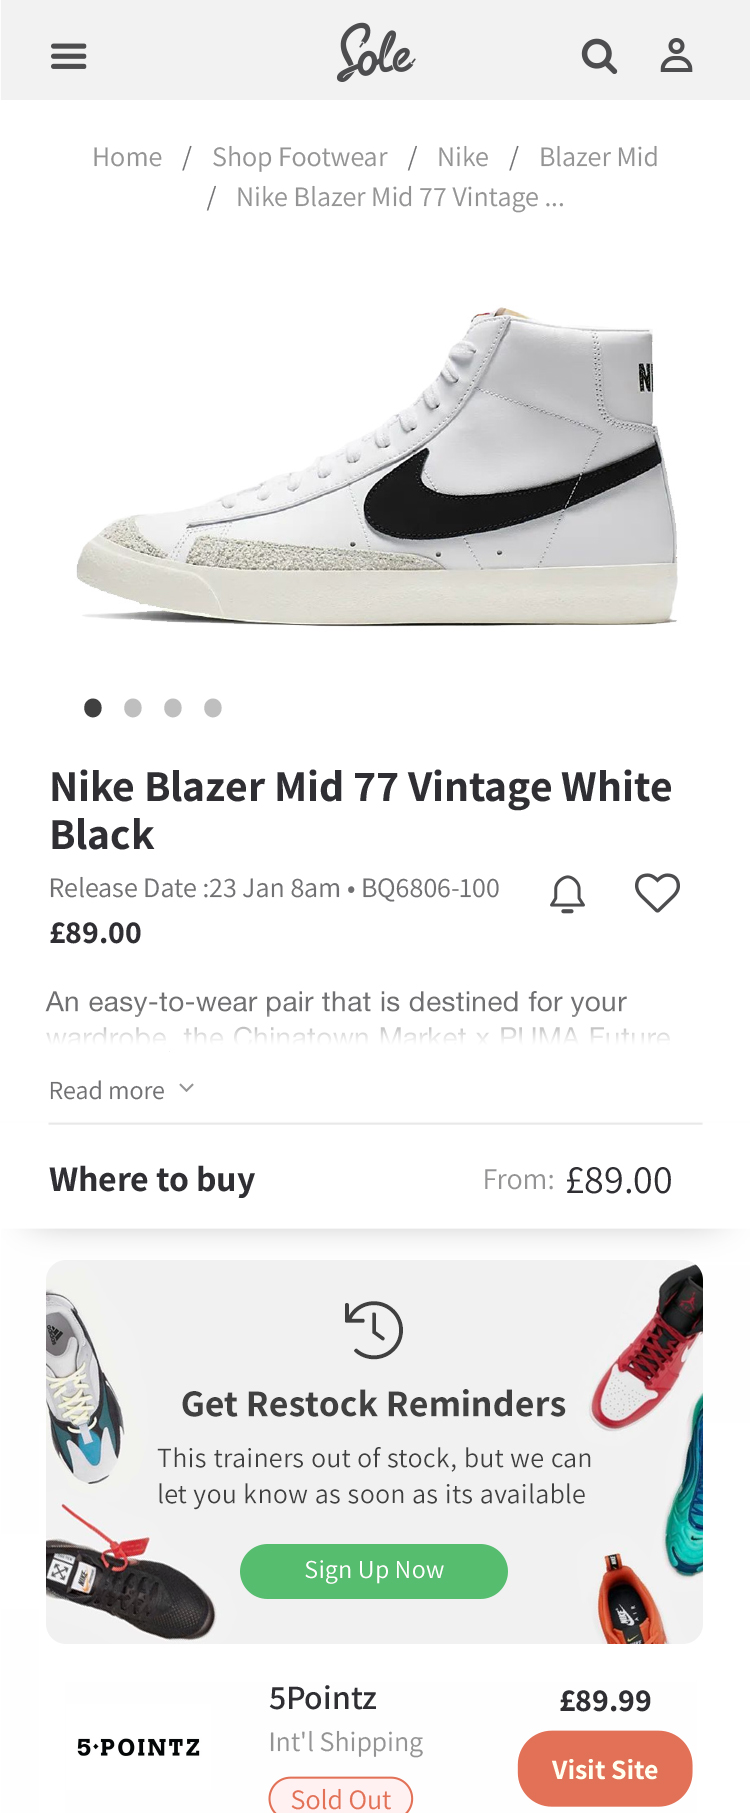Click the notification bell icon

click(567, 893)
